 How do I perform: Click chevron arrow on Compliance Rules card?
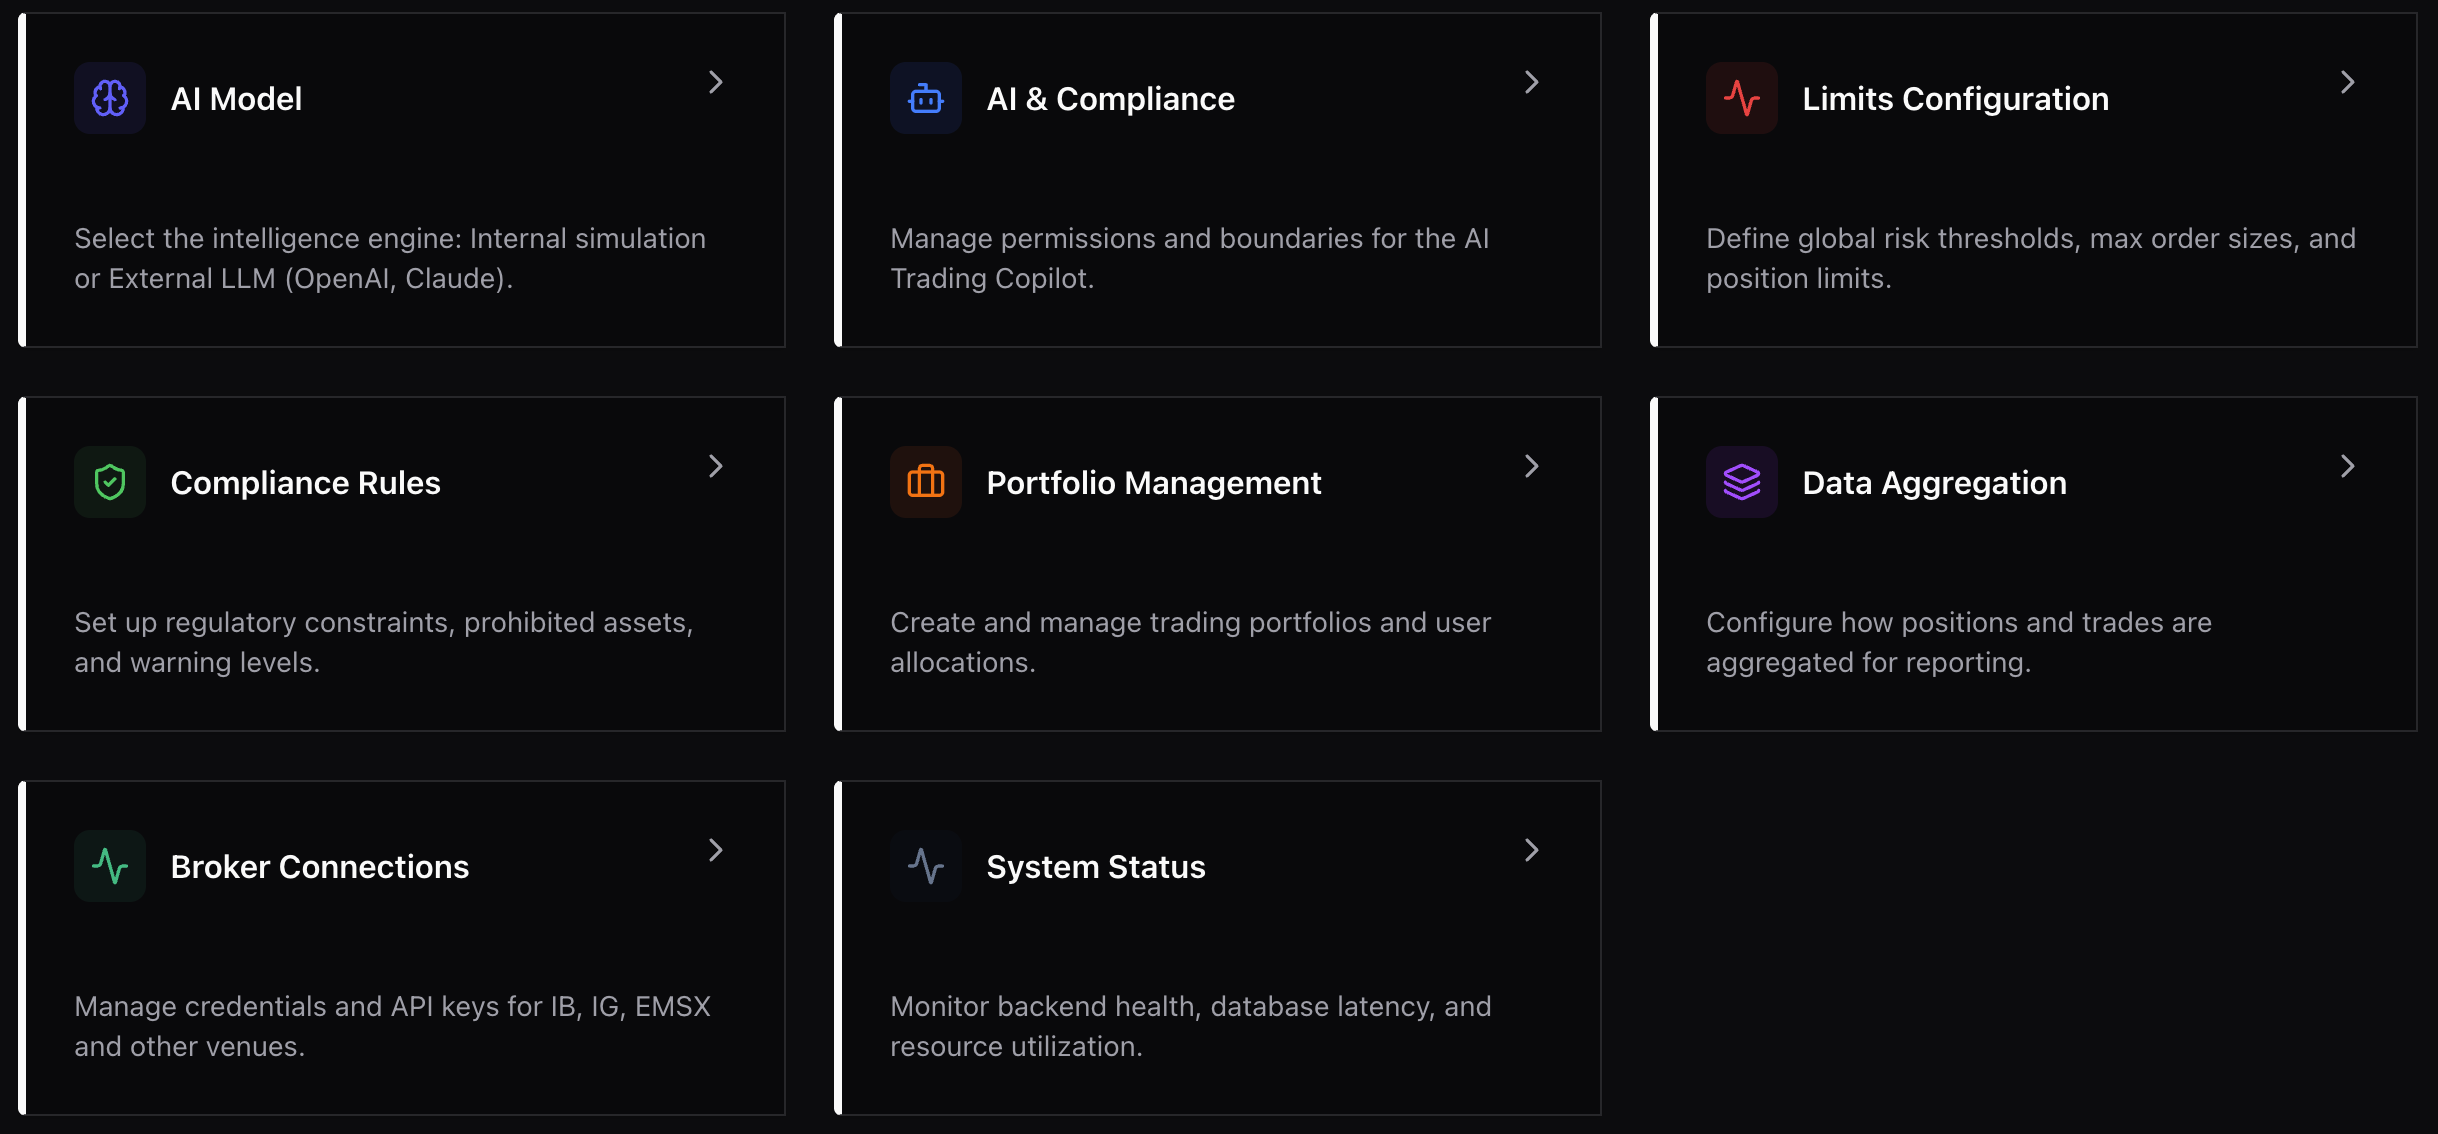(716, 466)
